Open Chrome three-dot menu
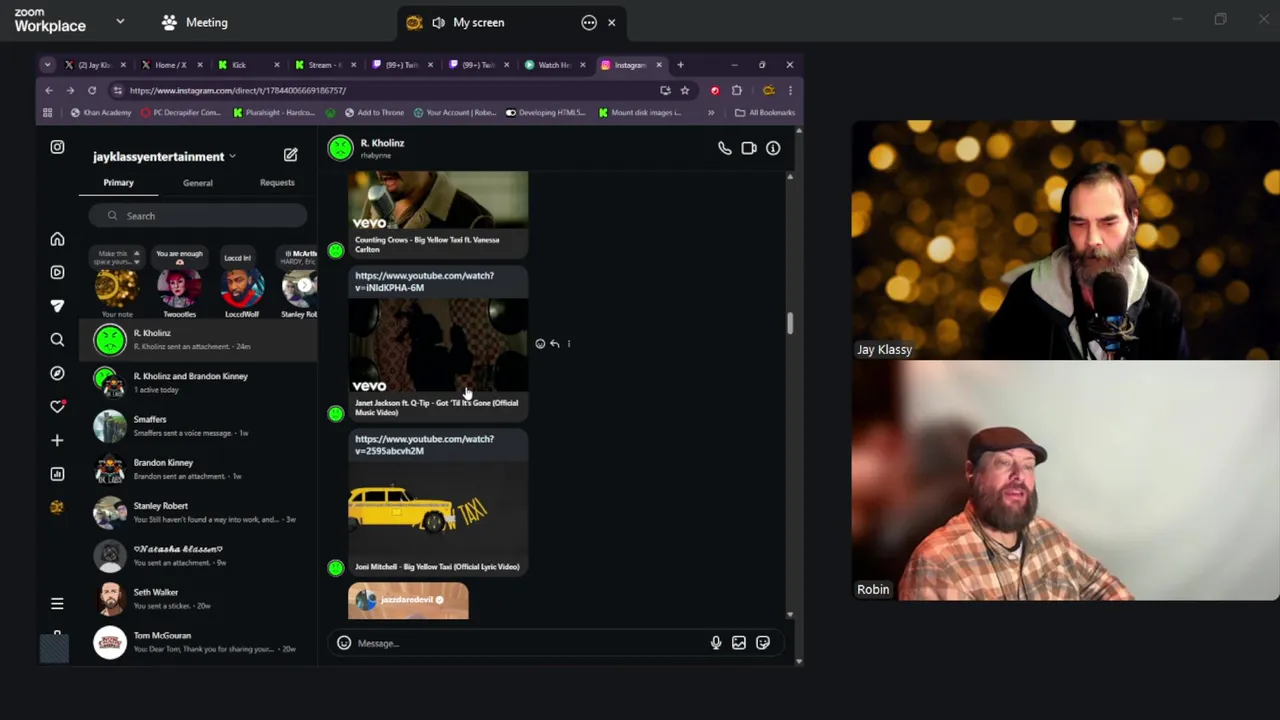Screen dimensions: 1280x720 click(x=790, y=90)
